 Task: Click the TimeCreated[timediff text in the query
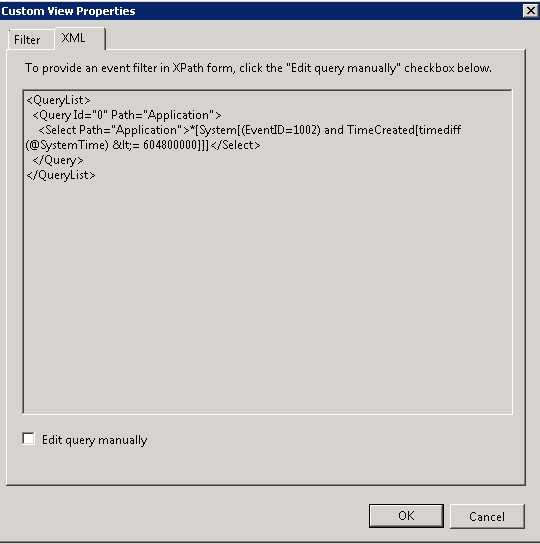[404, 130]
